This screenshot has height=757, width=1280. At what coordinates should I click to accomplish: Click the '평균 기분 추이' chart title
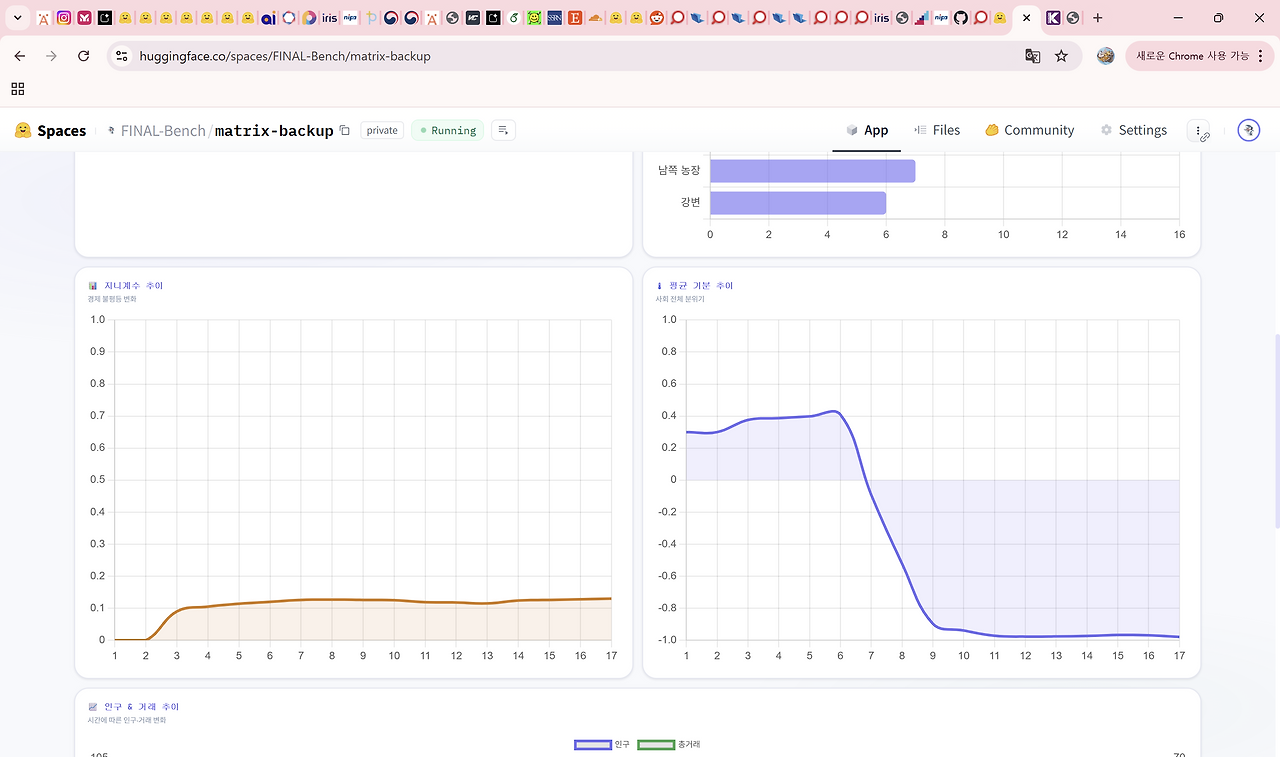point(701,286)
